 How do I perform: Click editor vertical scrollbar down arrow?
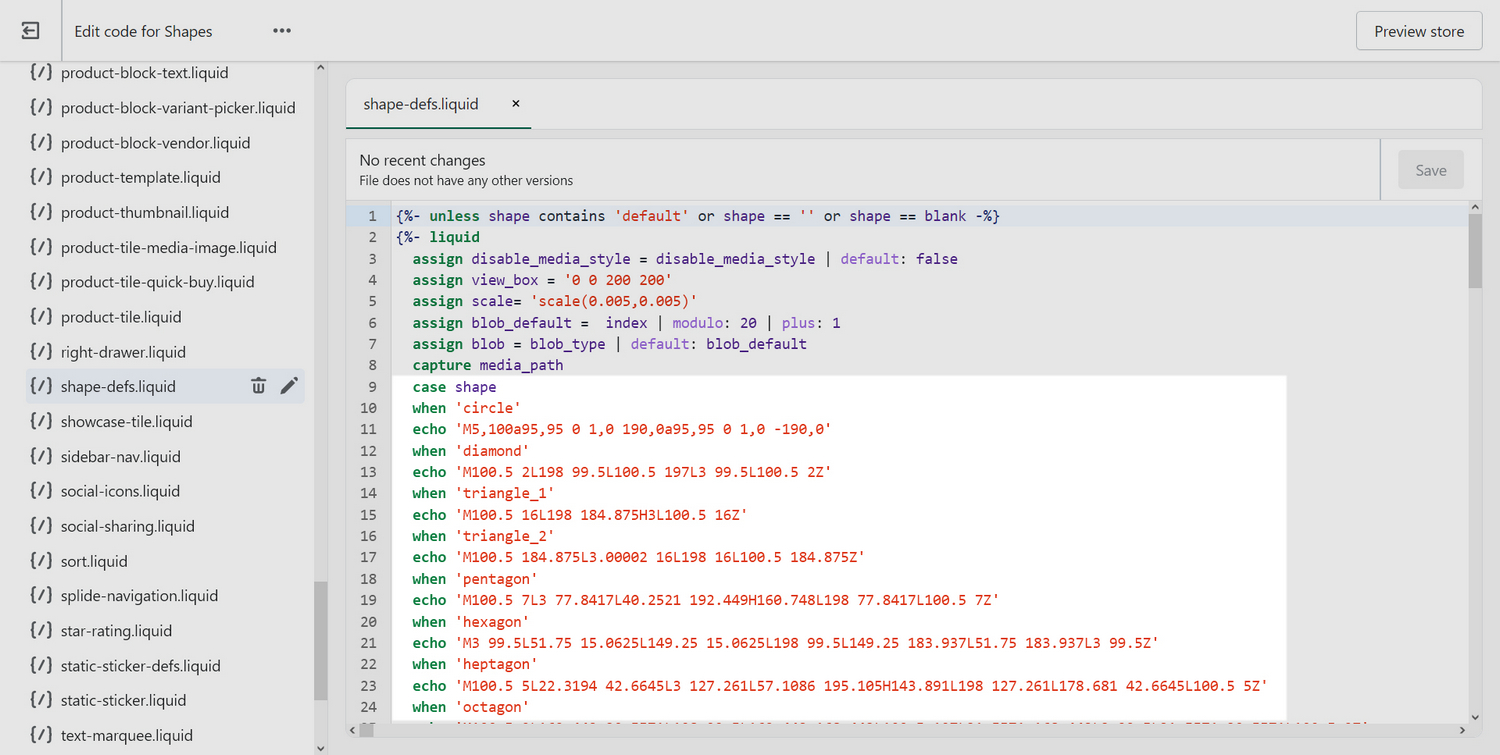pos(1475,717)
